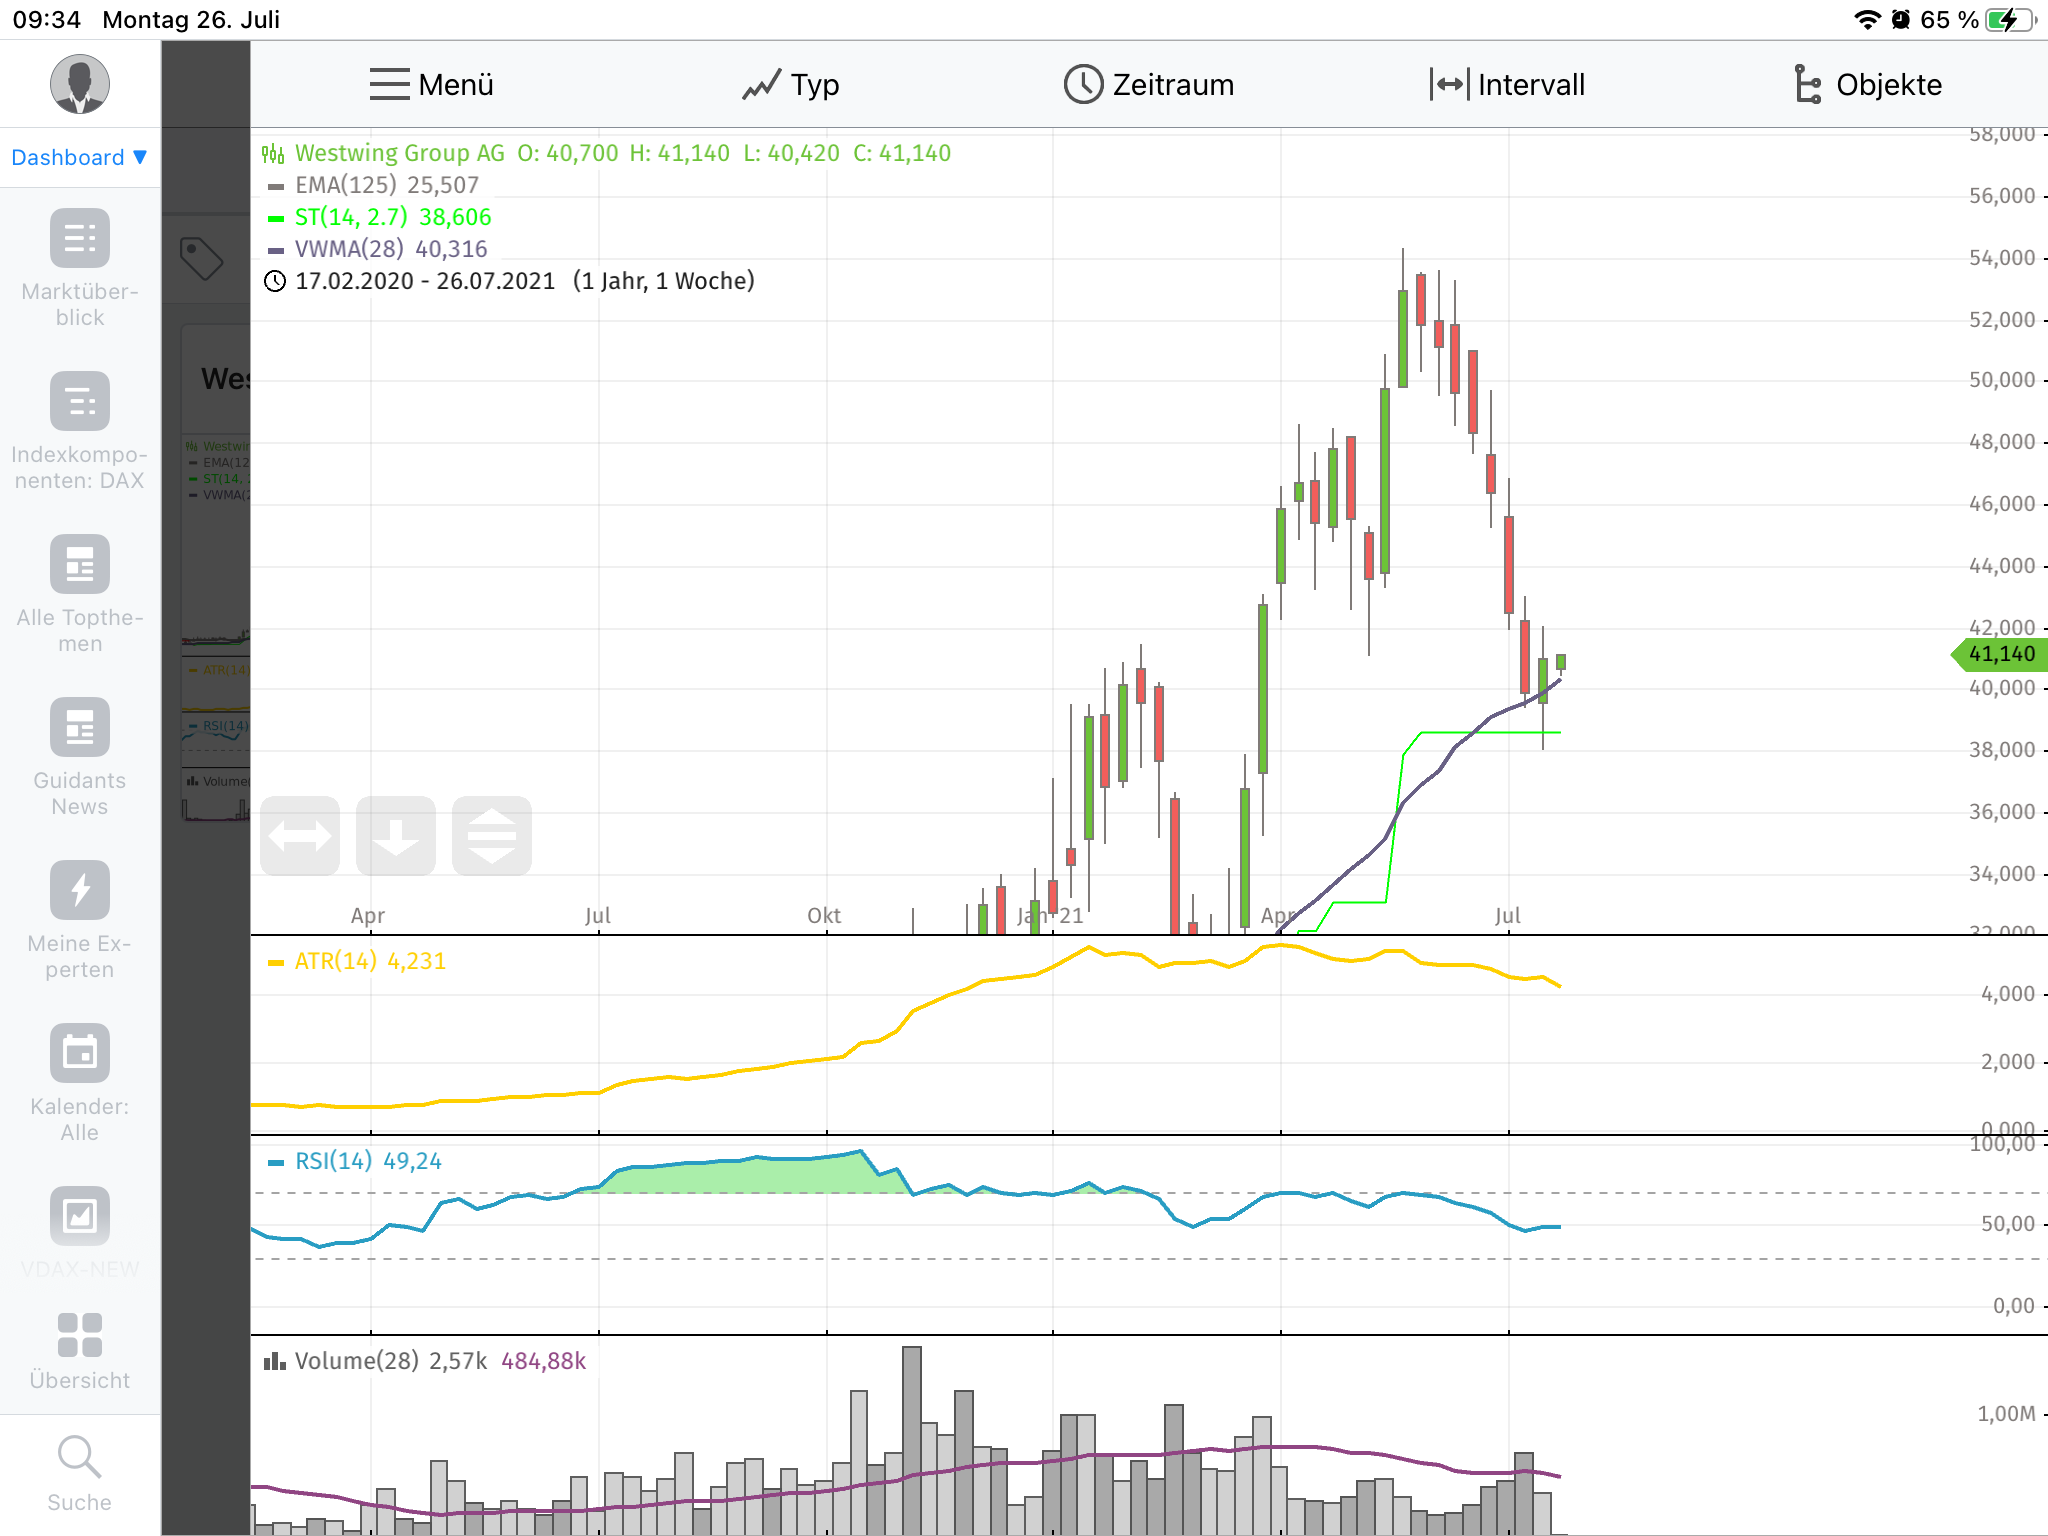Tap the price tag icon
The image size is (2048, 1536).
[x=201, y=258]
